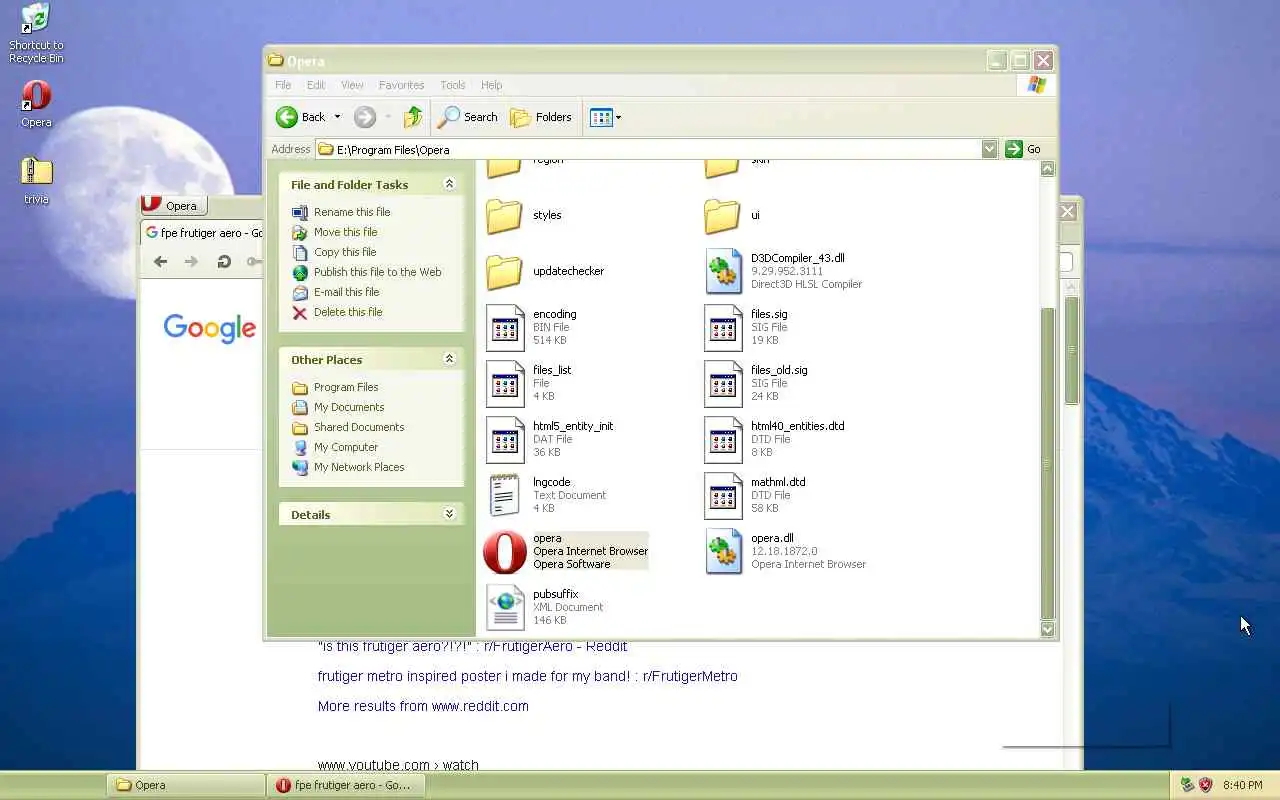This screenshot has width=1280, height=800.
Task: Click Move this file
Action: pos(335,232)
